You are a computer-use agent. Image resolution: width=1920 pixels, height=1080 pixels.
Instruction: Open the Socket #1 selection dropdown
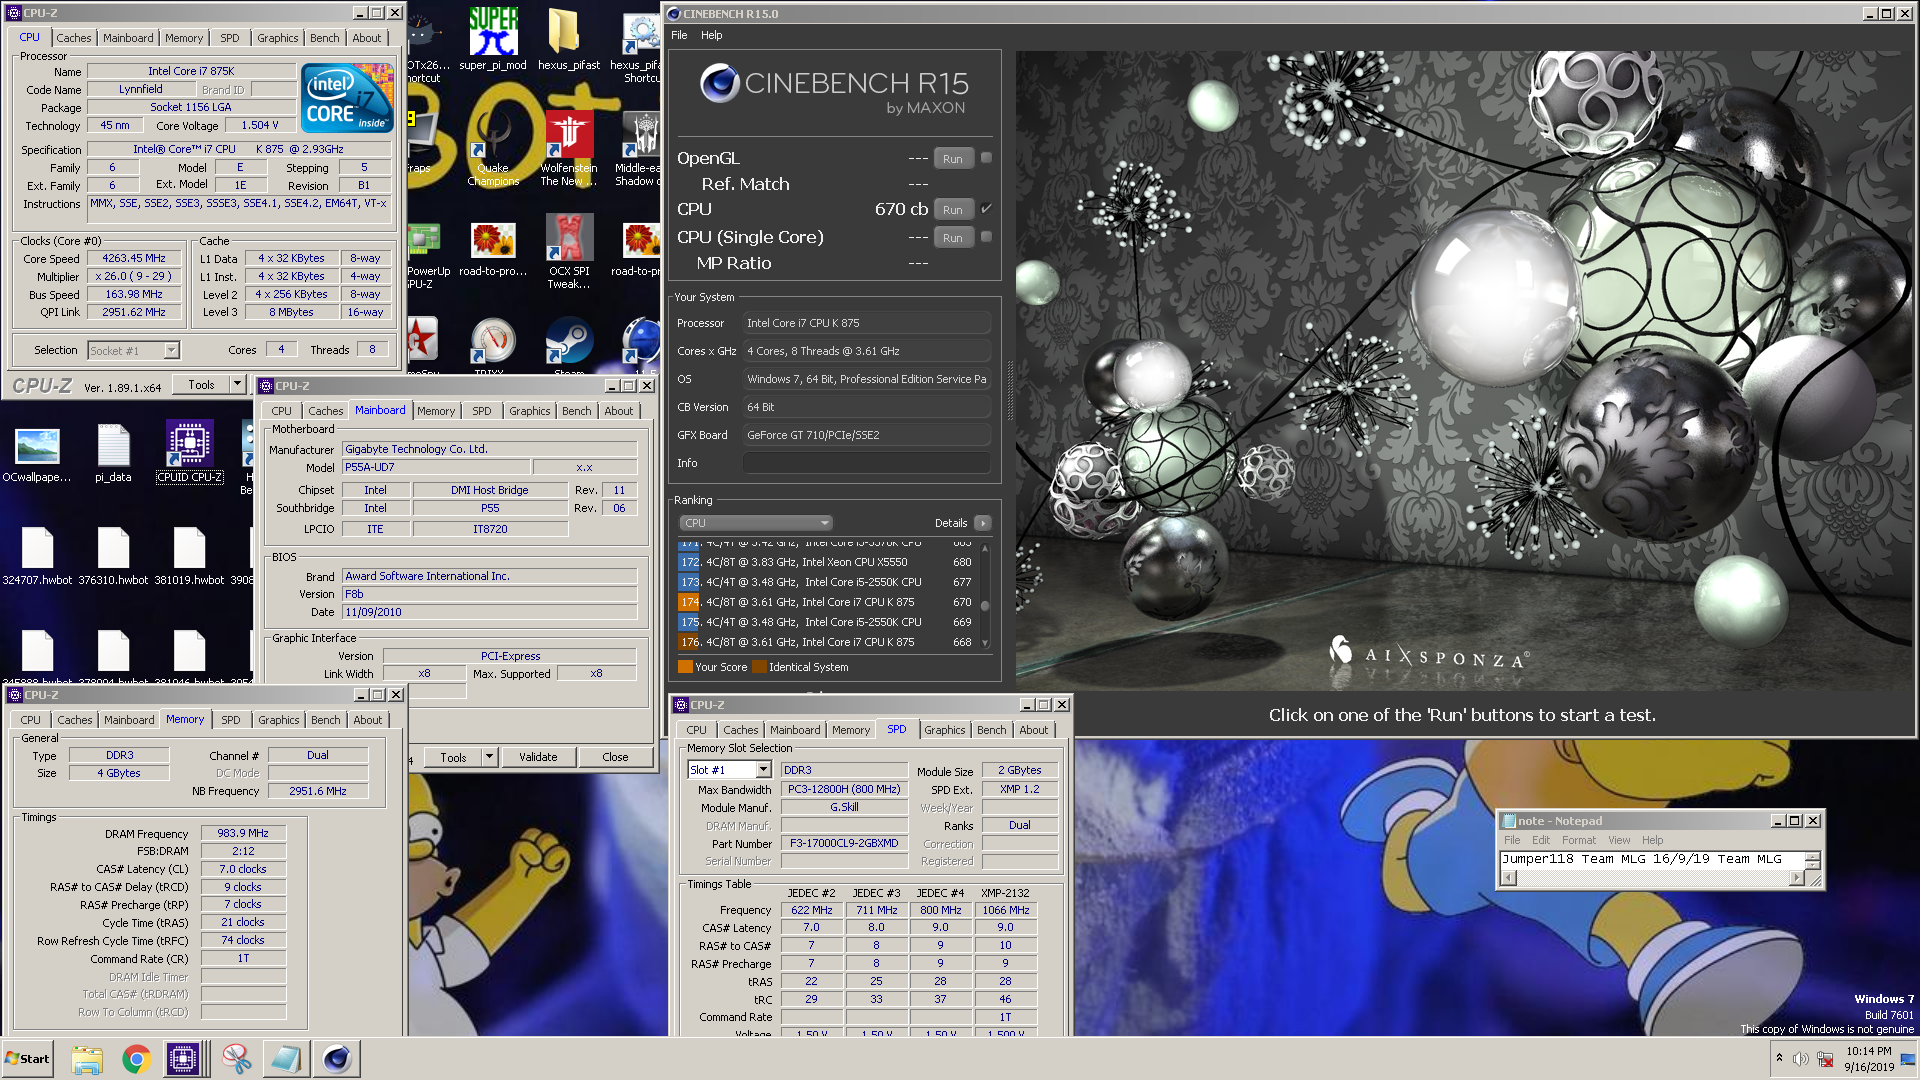click(171, 351)
